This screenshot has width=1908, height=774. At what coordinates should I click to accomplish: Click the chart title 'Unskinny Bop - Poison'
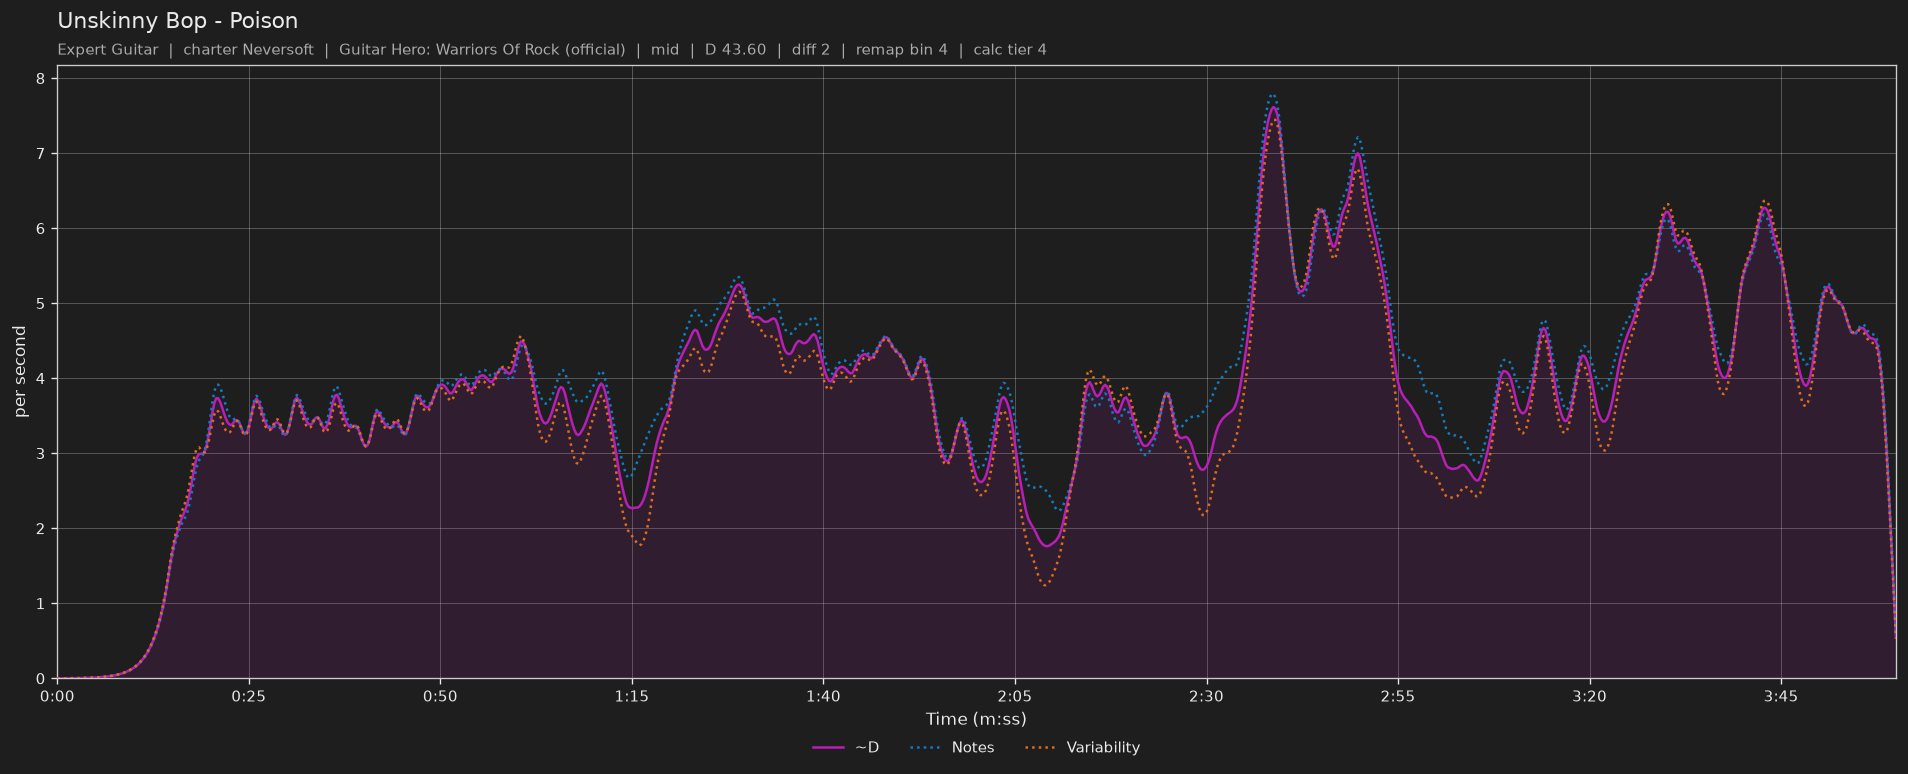click(178, 21)
